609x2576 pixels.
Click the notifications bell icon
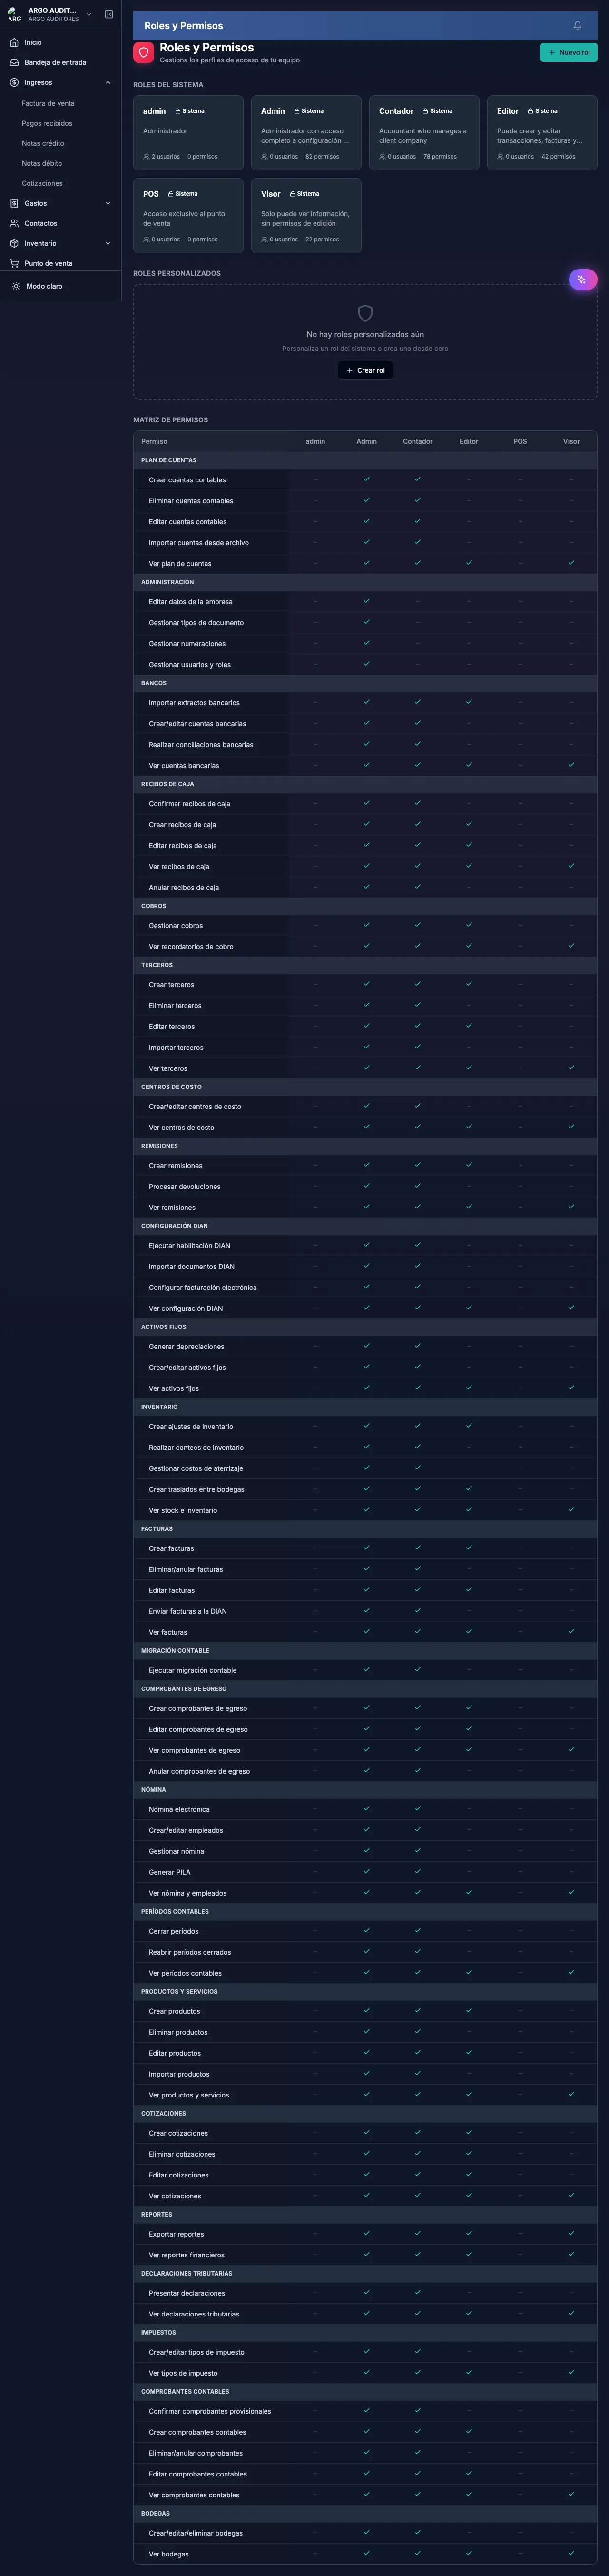pyautogui.click(x=577, y=26)
